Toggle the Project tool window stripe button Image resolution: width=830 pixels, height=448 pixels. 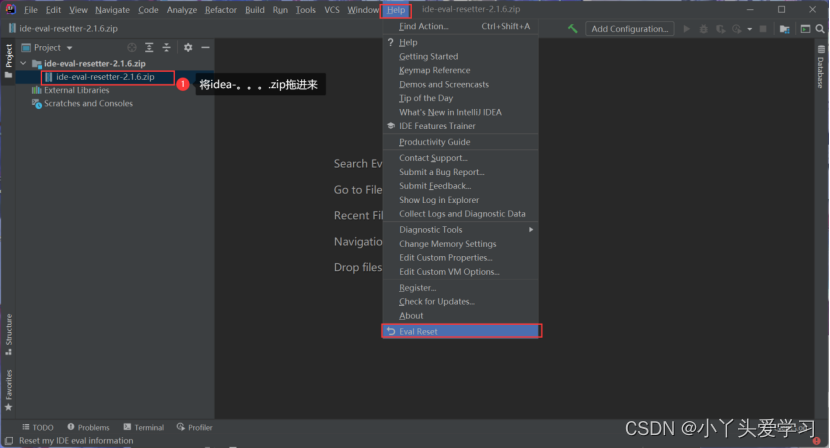pyautogui.click(x=8, y=61)
